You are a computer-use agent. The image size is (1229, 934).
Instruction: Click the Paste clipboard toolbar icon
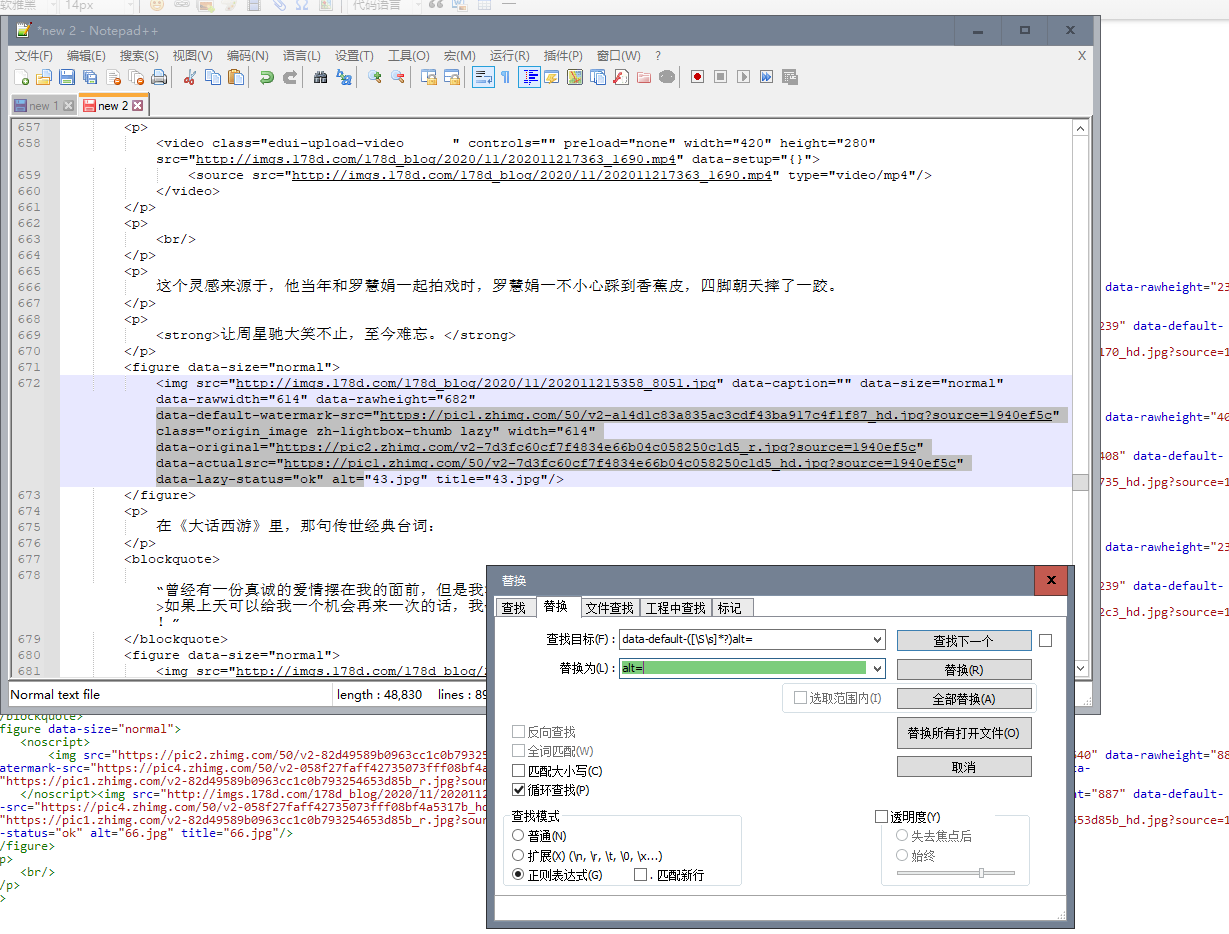(235, 77)
